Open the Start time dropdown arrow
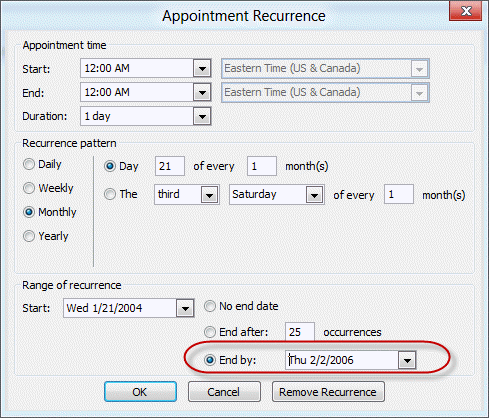The image size is (489, 418). point(202,69)
